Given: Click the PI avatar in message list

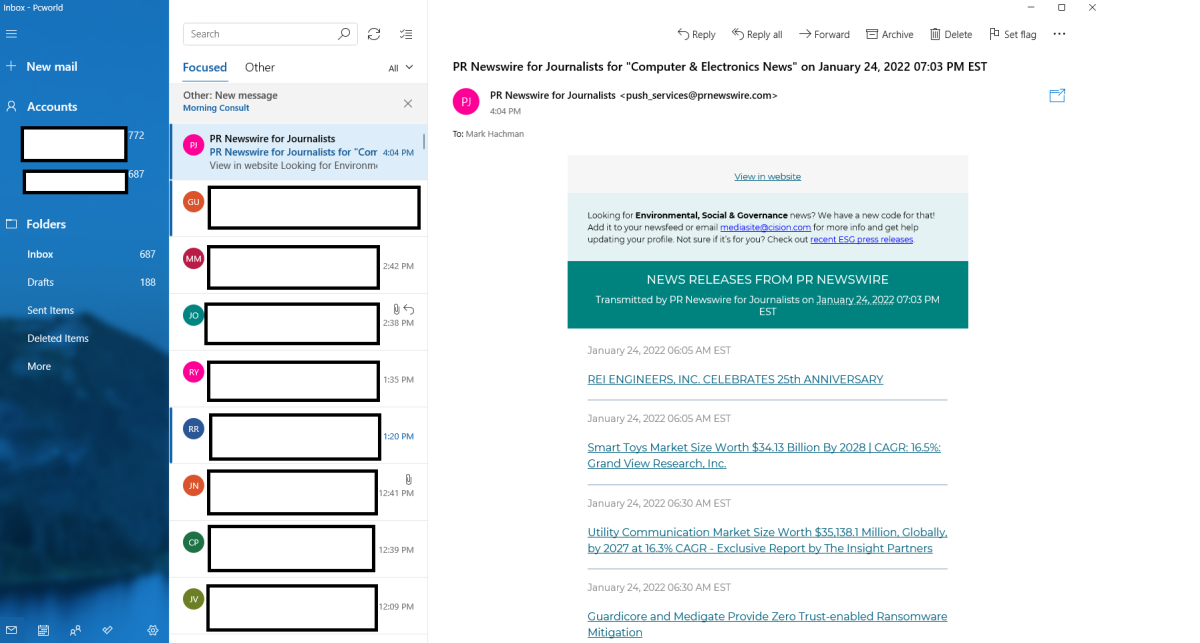Looking at the screenshot, I should [193, 145].
